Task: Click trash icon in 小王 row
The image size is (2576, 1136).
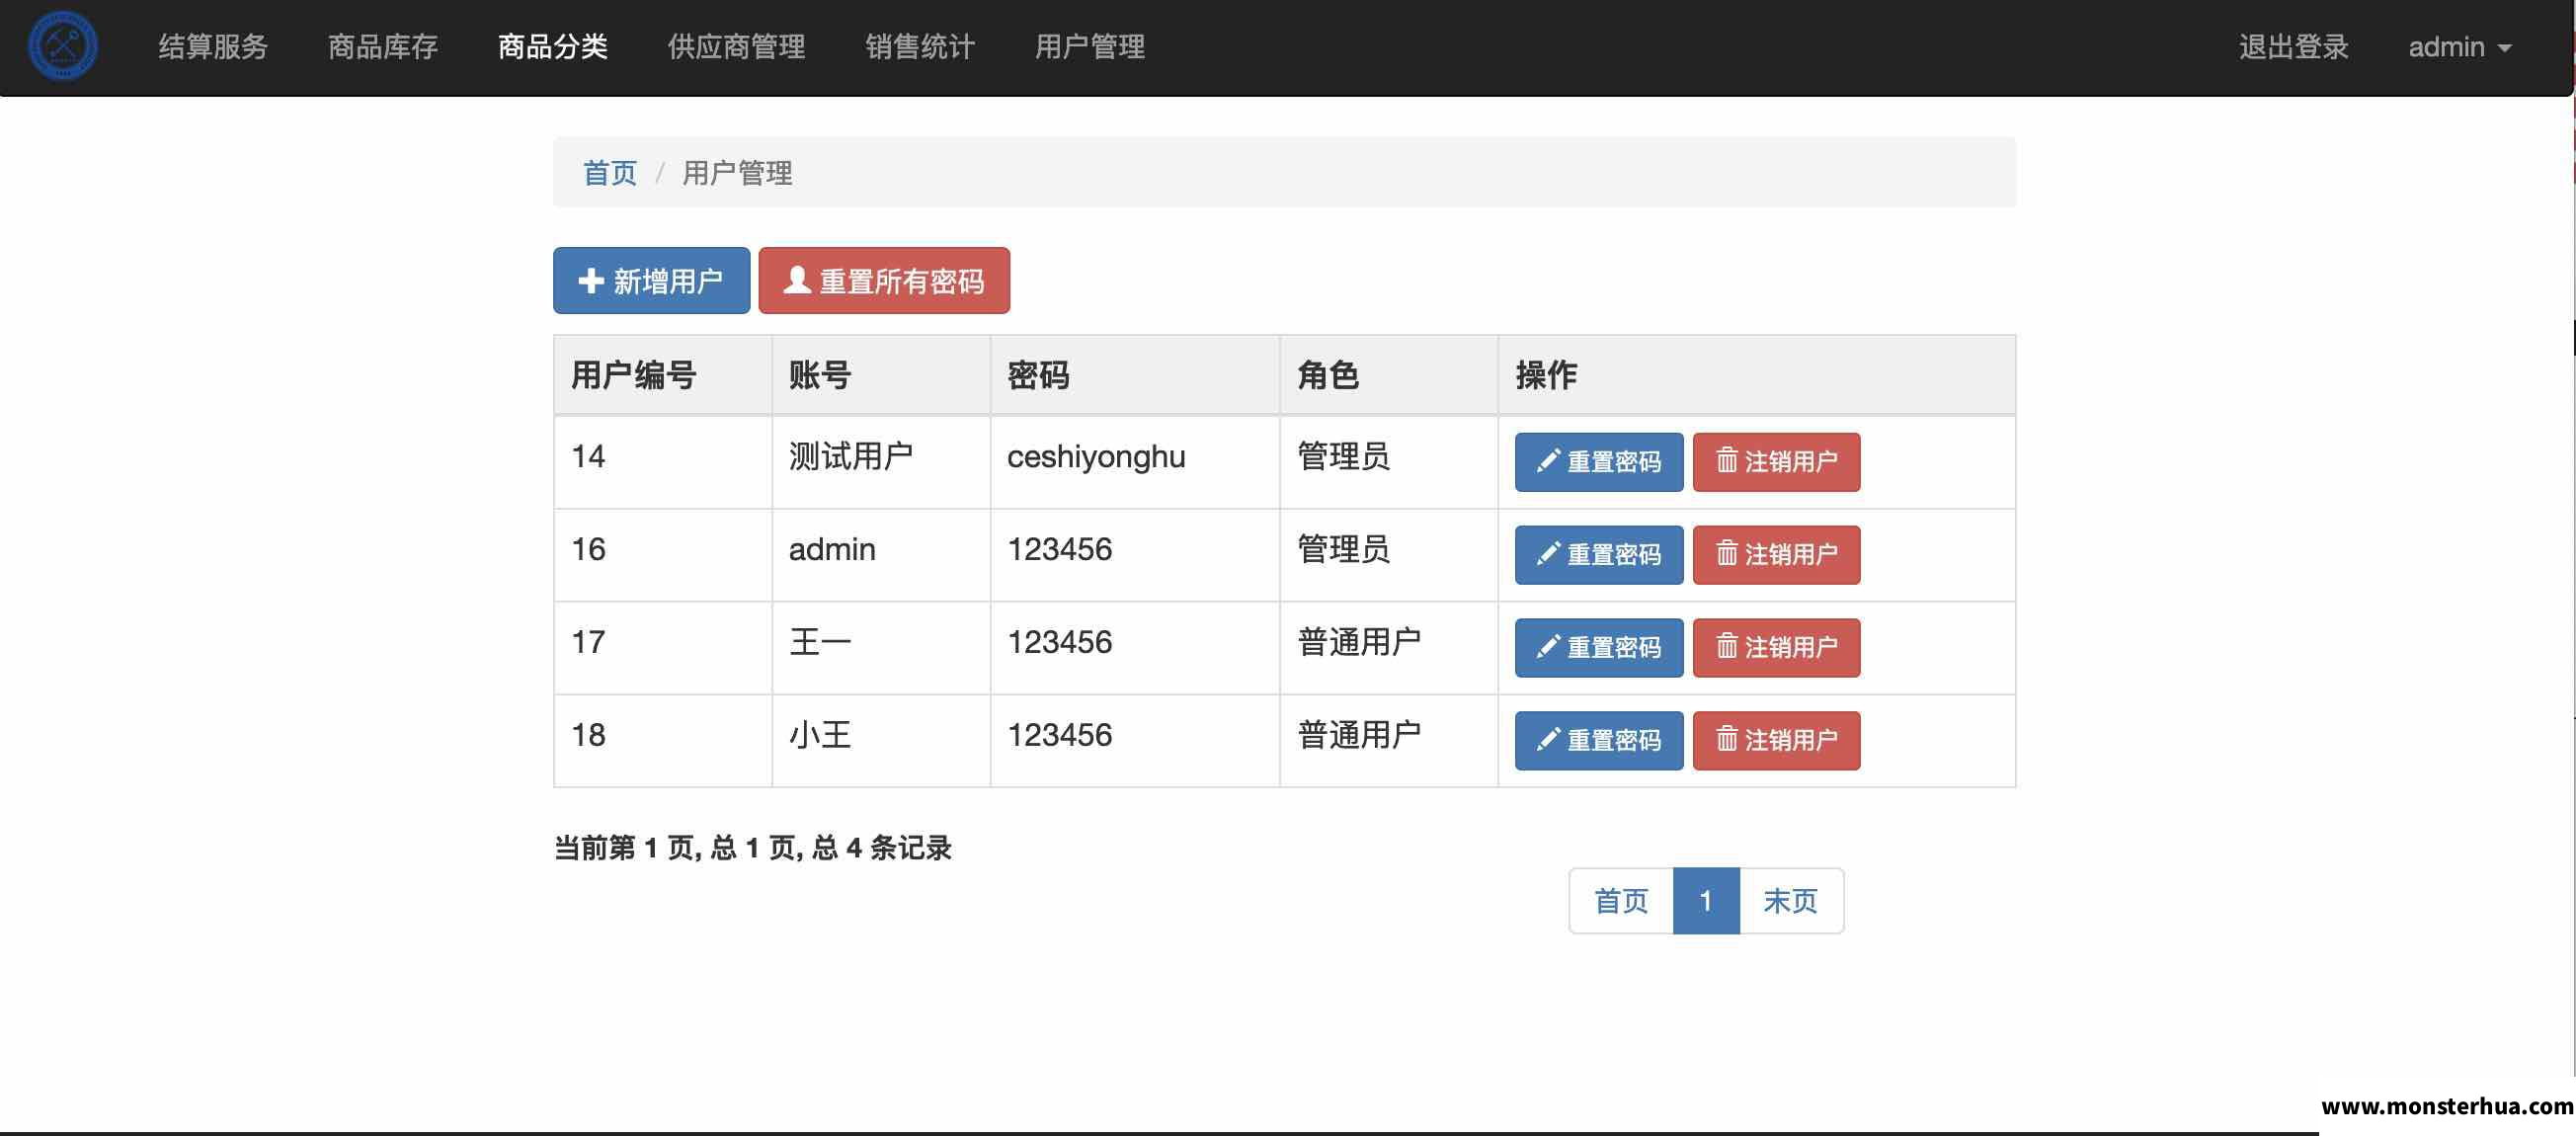Action: pos(1727,740)
